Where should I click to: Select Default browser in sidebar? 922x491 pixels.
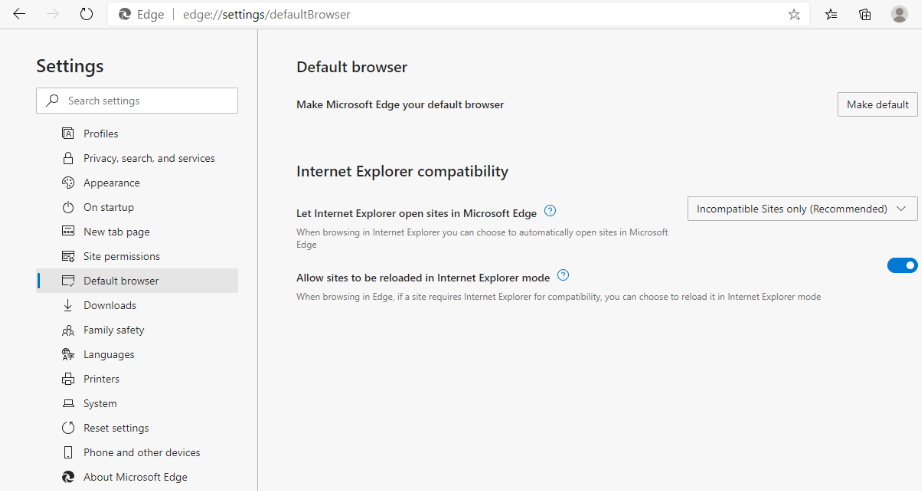tap(136, 280)
